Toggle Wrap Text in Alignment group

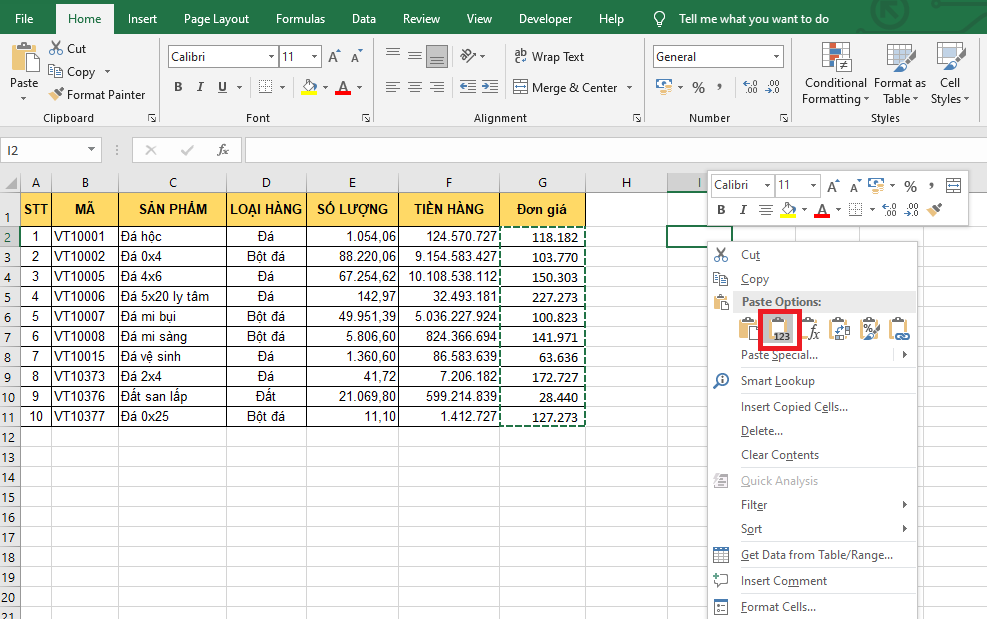548,57
